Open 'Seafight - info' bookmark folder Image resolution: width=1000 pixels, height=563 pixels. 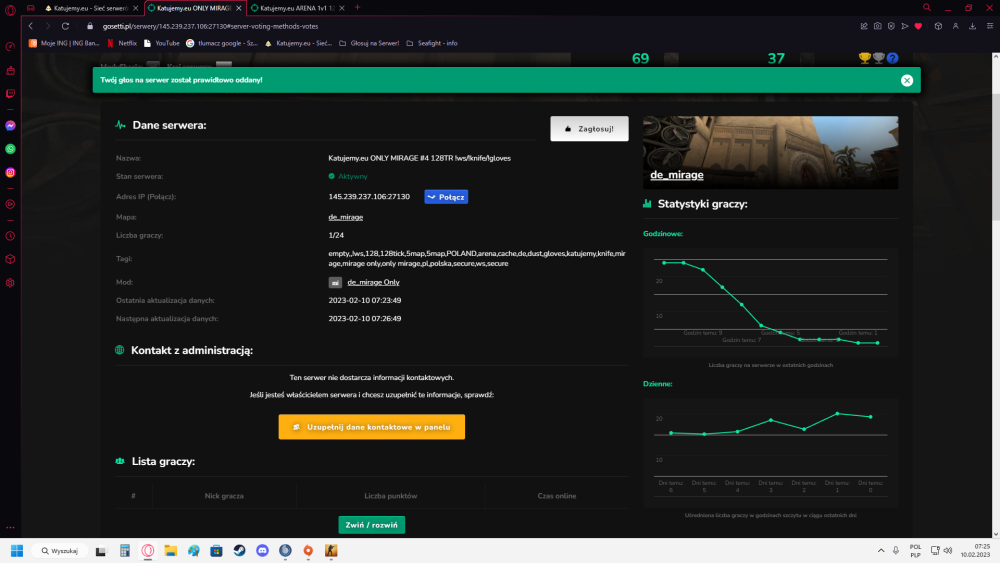point(432,43)
